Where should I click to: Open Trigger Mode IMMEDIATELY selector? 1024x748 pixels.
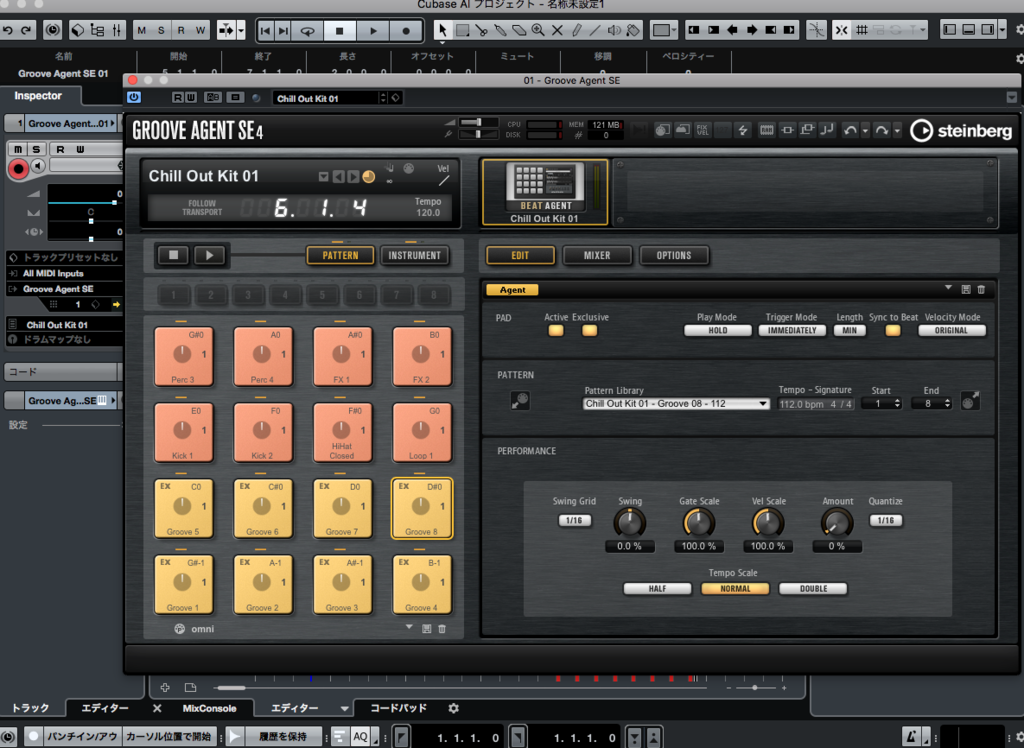coord(792,331)
